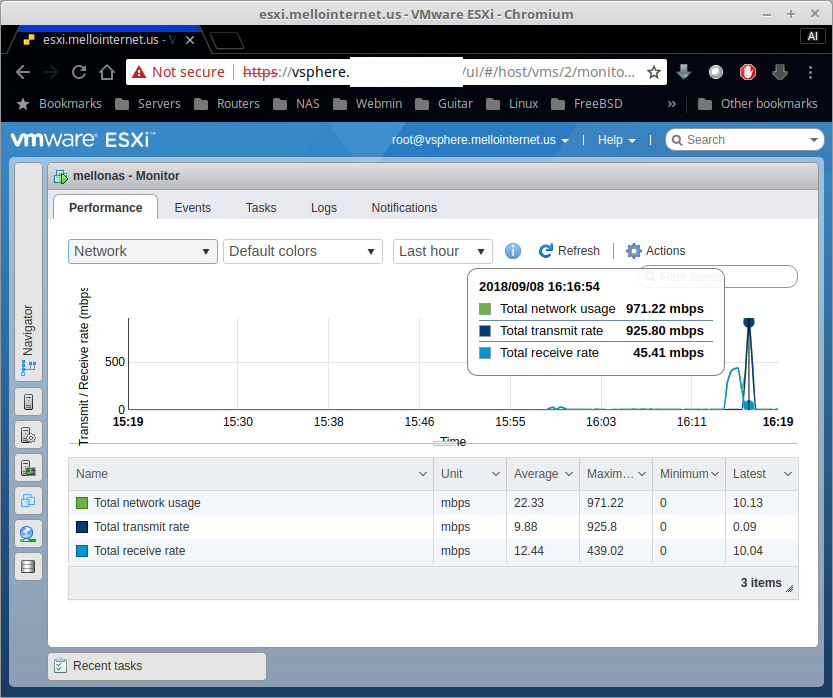Viewport: 833px width, 698px height.
Task: Switch to the Events tab
Action: click(192, 208)
